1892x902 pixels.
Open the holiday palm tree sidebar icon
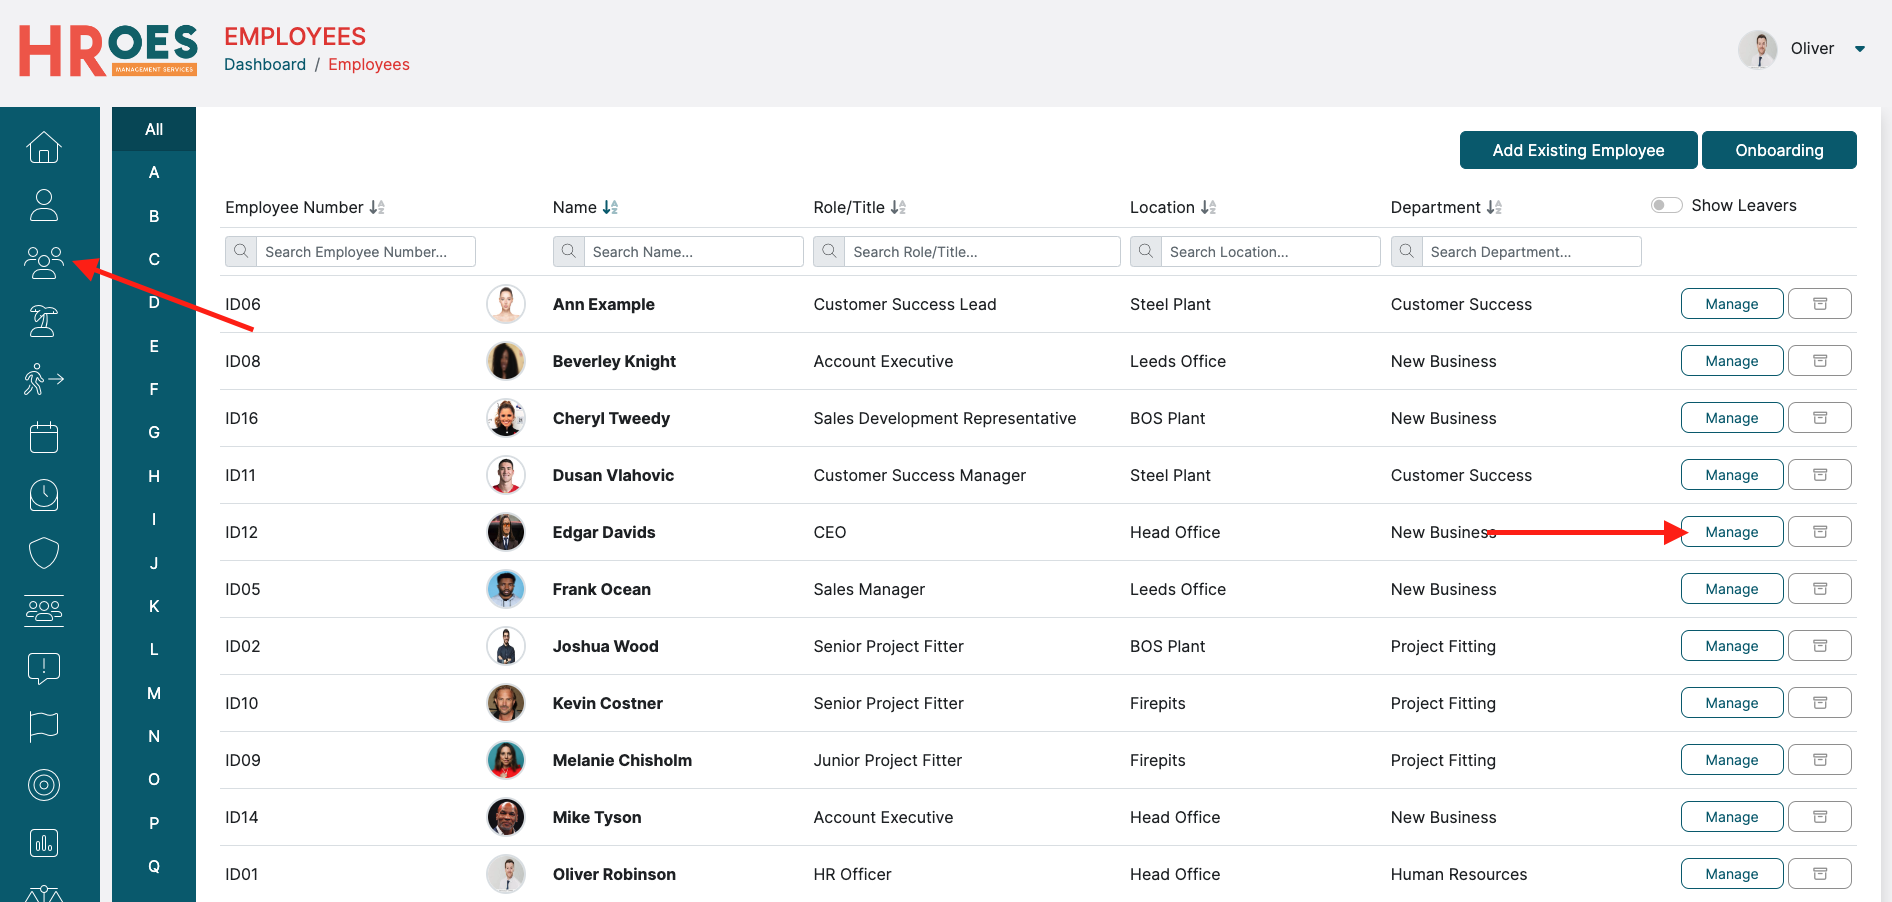click(44, 321)
